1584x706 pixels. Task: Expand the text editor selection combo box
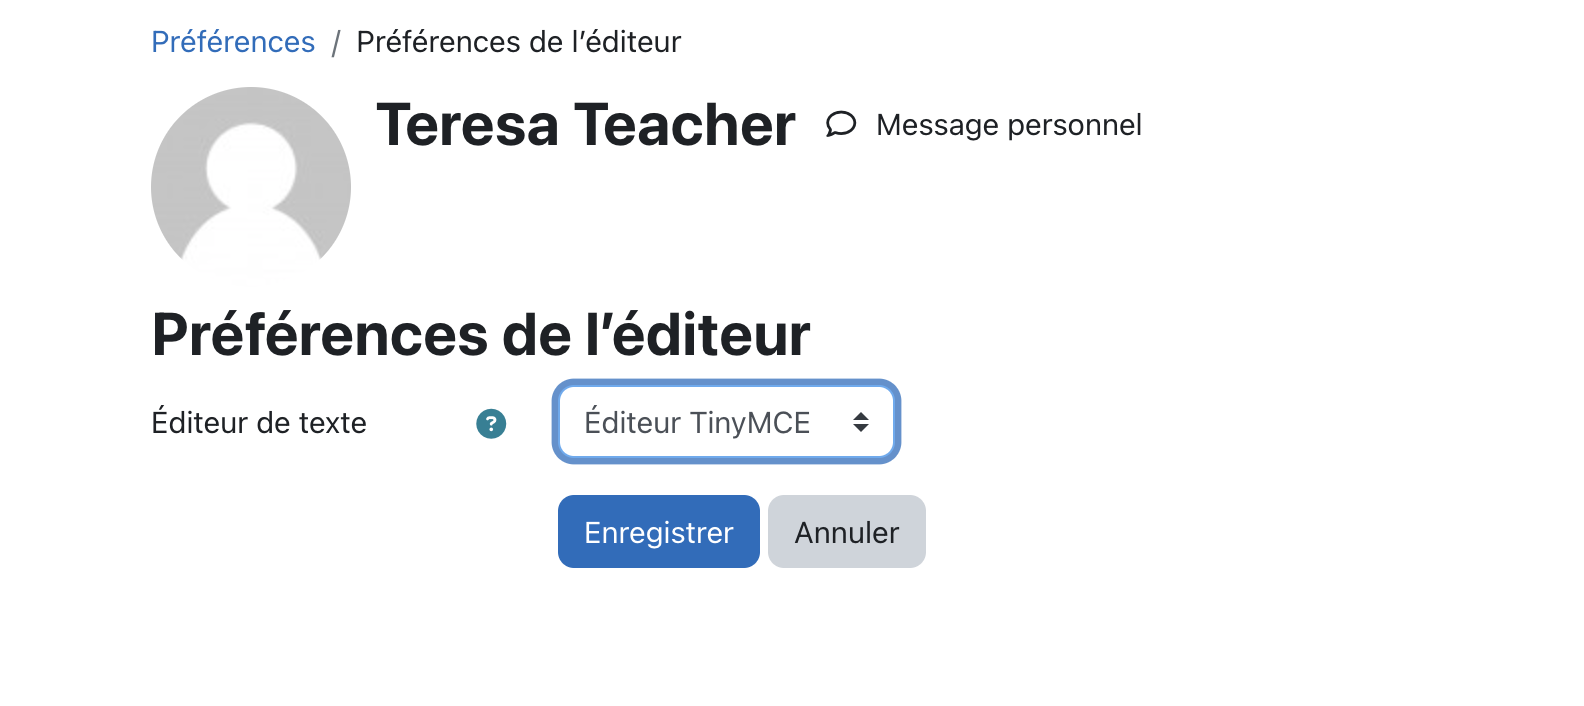click(x=726, y=422)
